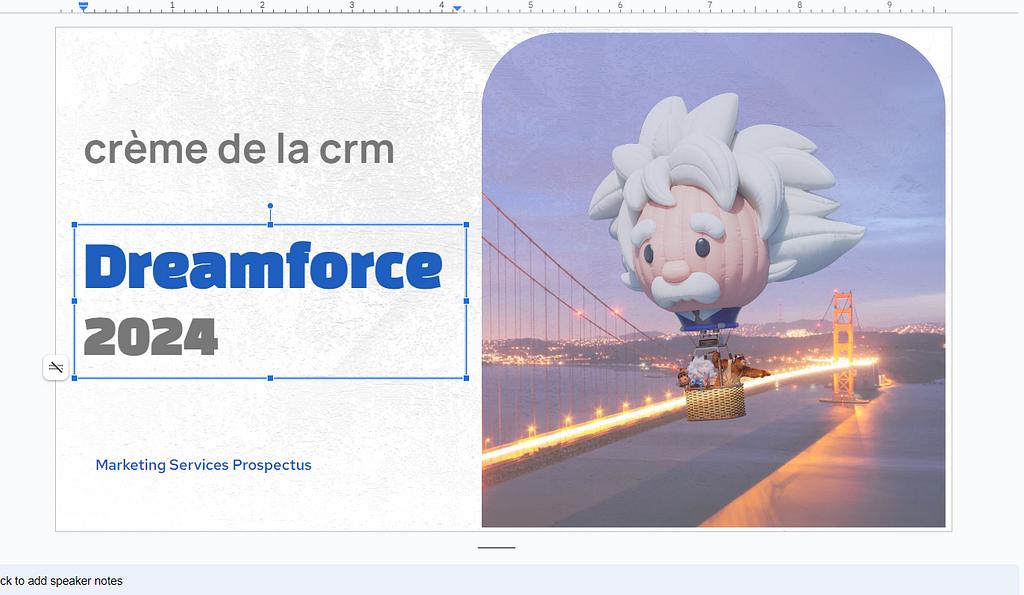Image resolution: width=1024 pixels, height=595 pixels.
Task: Click left-middle resize handle of text box
Action: tap(75, 301)
